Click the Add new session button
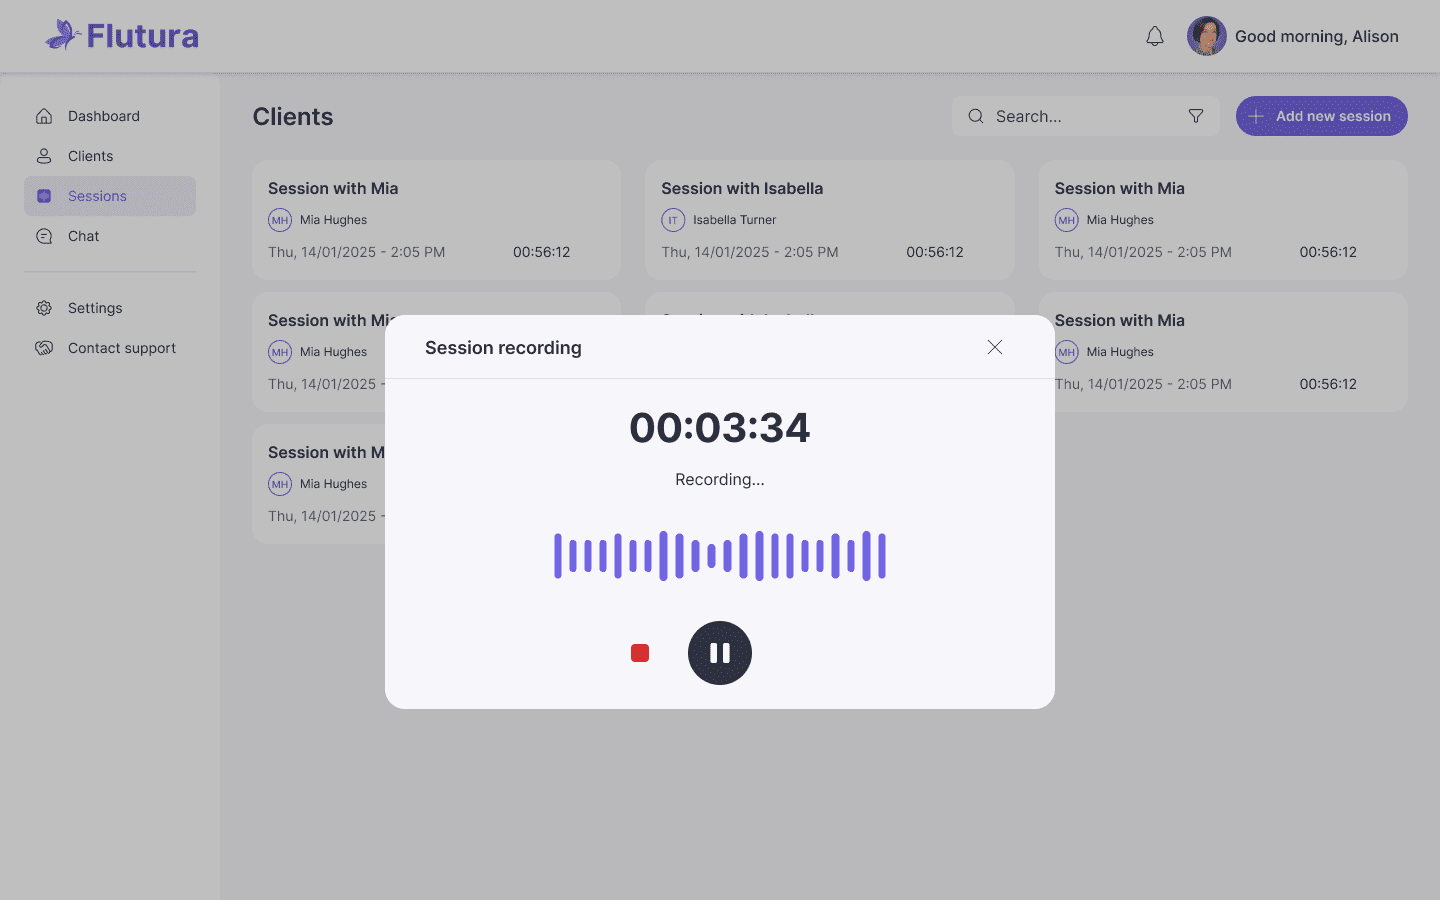Image resolution: width=1440 pixels, height=900 pixels. click(x=1322, y=116)
